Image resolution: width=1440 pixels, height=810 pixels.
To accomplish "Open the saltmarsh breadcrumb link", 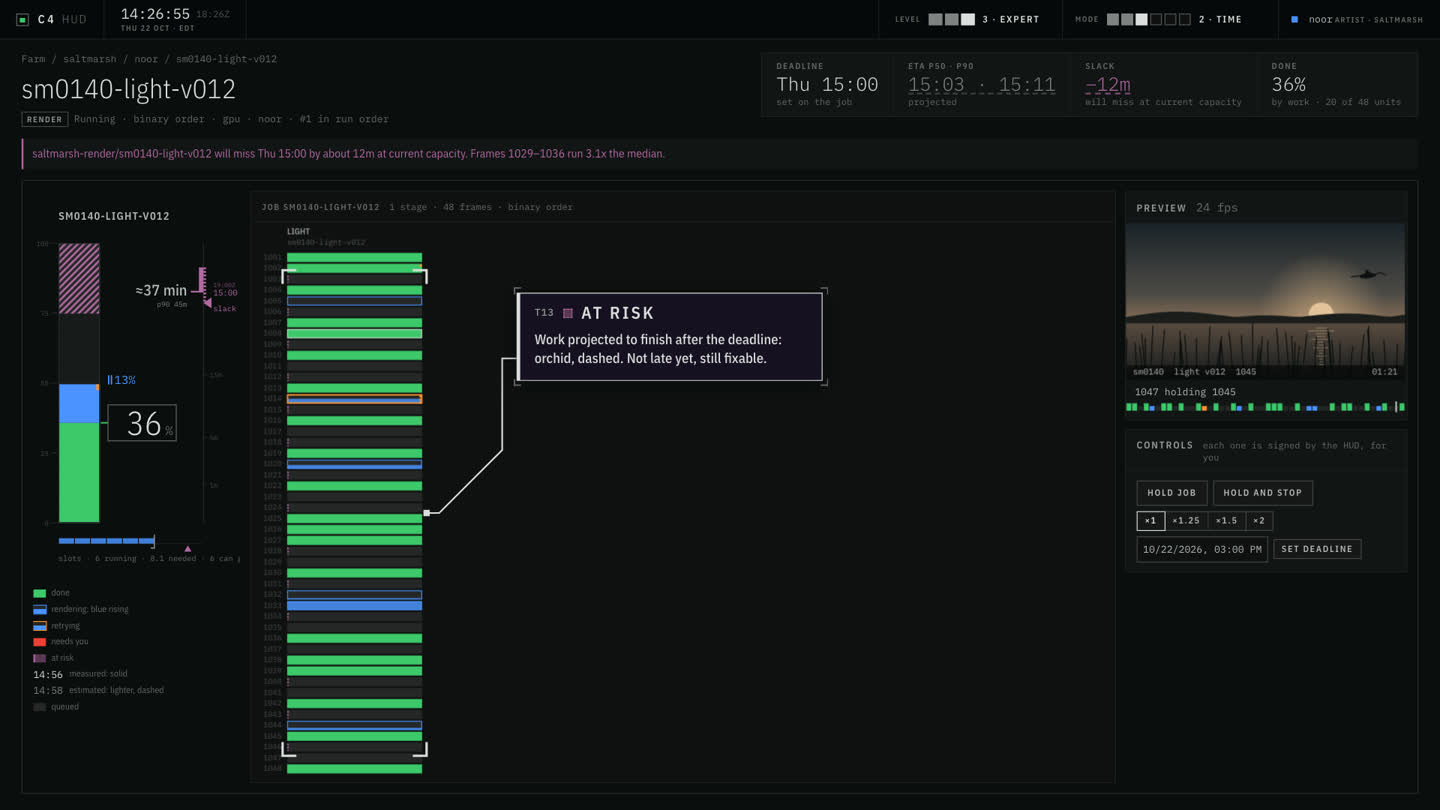I will click(90, 59).
